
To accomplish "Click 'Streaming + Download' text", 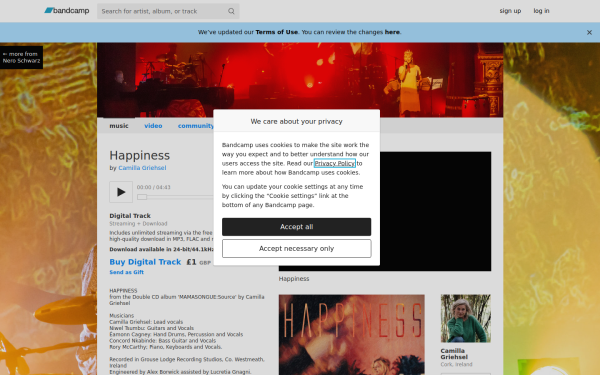I will pos(139,223).
